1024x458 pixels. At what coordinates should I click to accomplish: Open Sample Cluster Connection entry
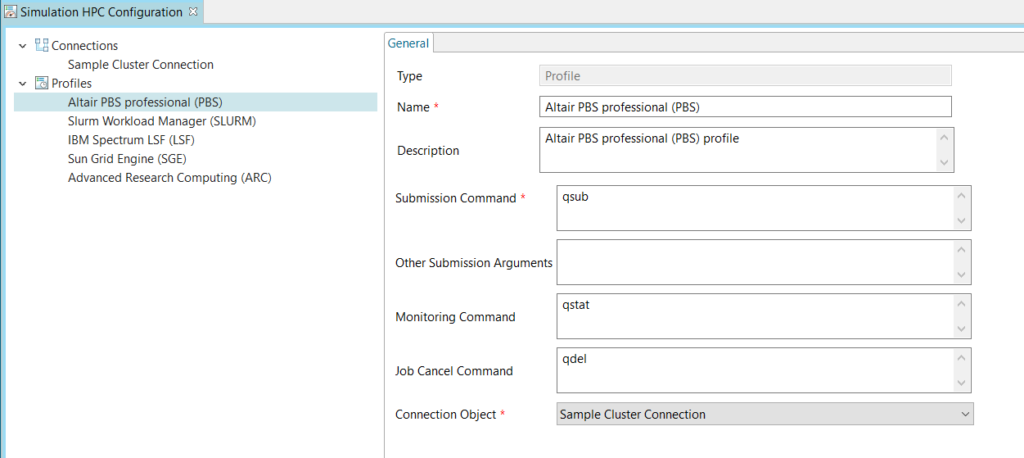(x=140, y=65)
